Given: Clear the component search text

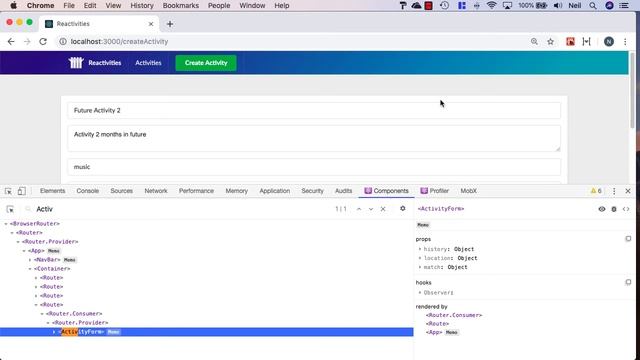Looking at the screenshot, I should (x=383, y=209).
